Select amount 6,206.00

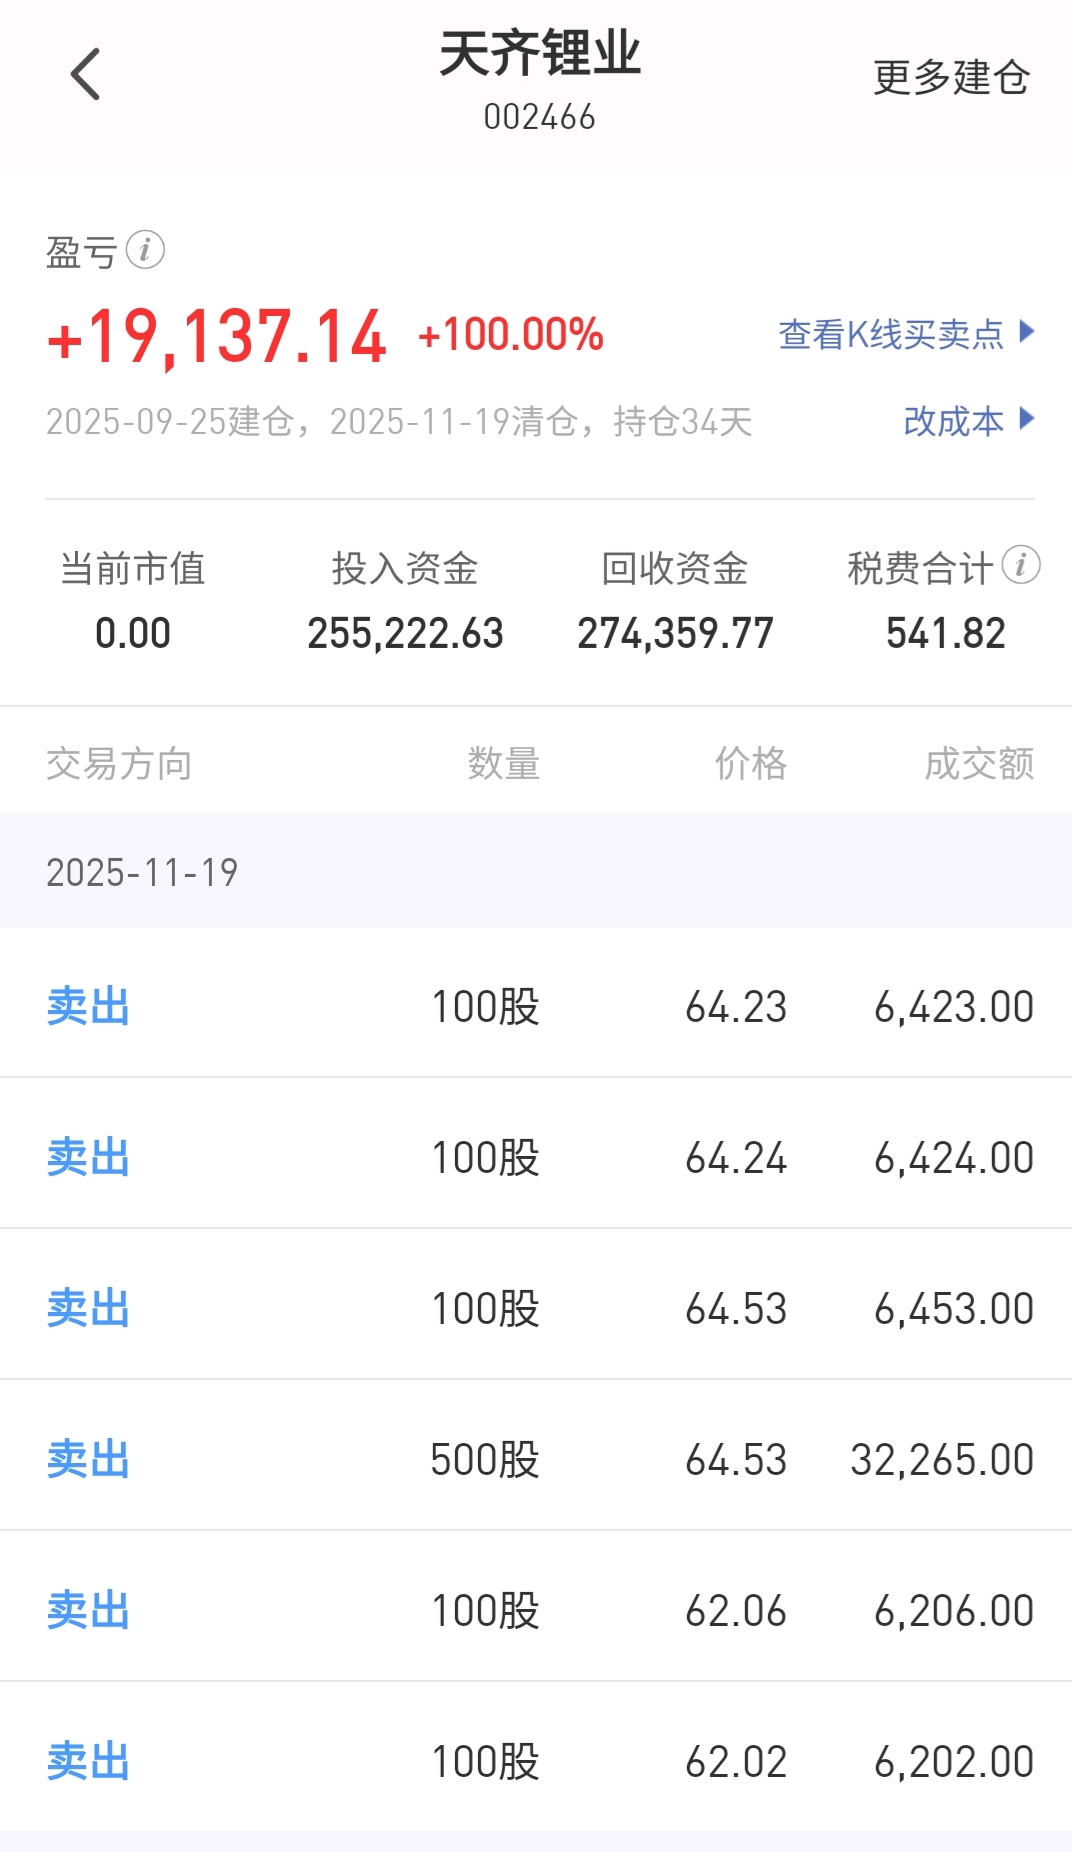point(954,1611)
